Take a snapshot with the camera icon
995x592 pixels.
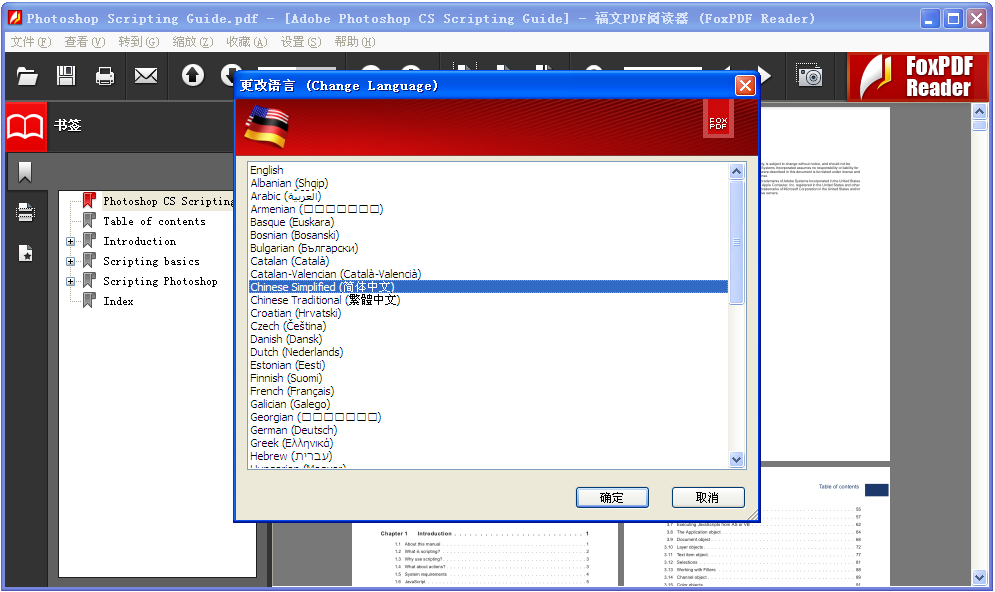tap(809, 76)
